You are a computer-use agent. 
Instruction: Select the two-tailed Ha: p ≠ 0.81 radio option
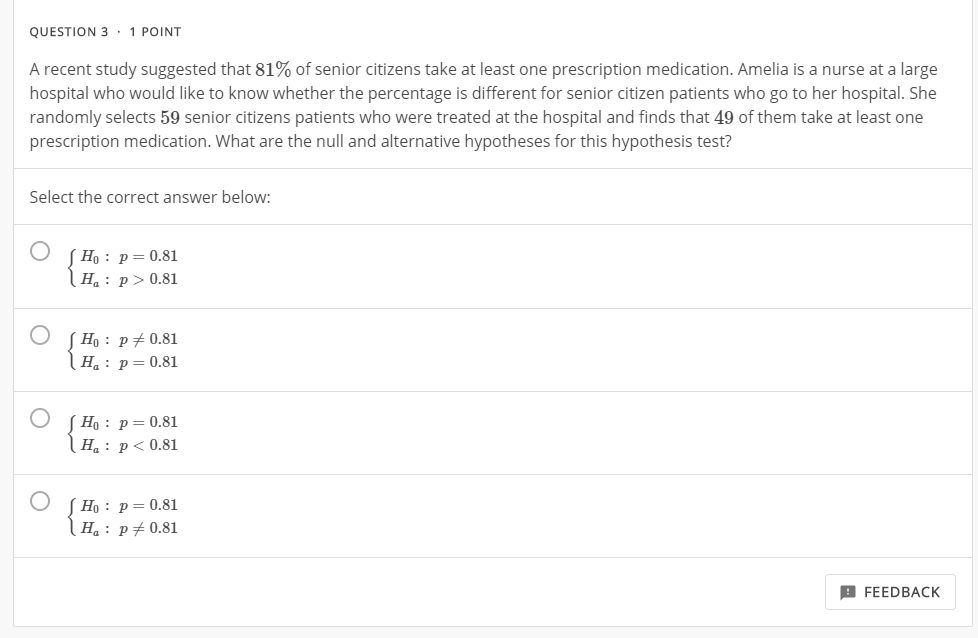(x=40, y=499)
